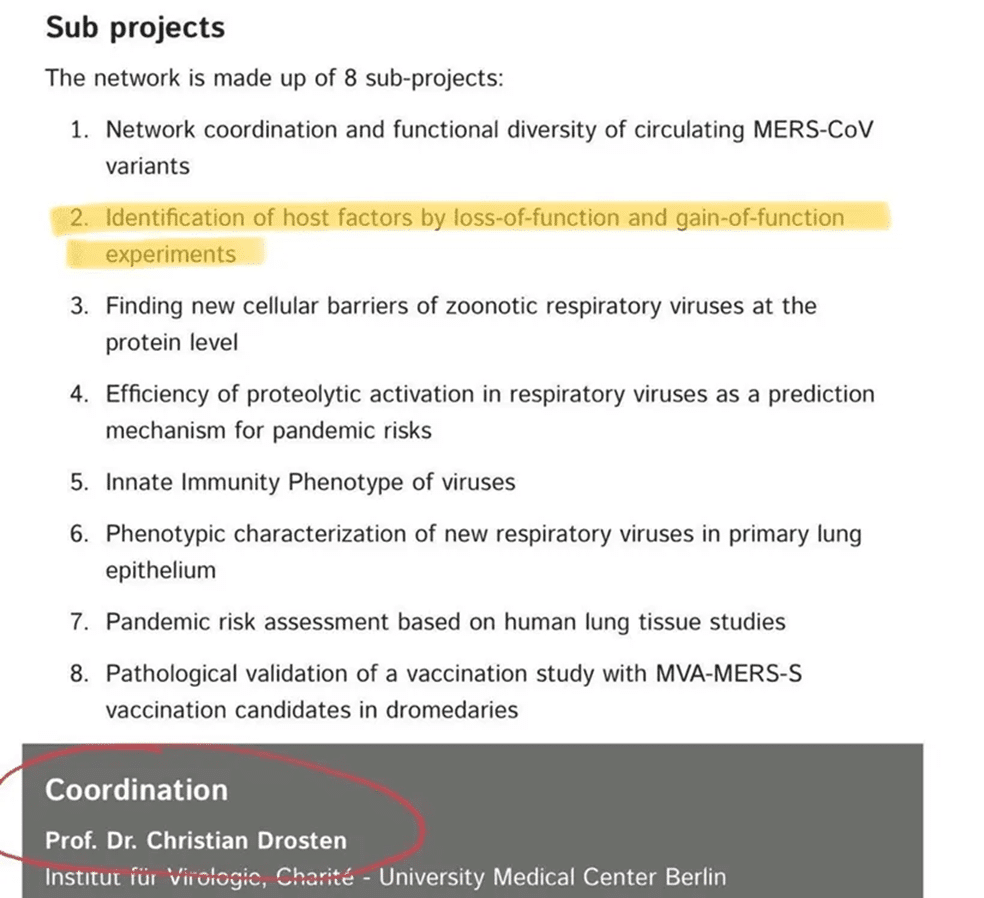984x898 pixels.
Task: Click the 'Sub projects' heading
Action: 135,28
